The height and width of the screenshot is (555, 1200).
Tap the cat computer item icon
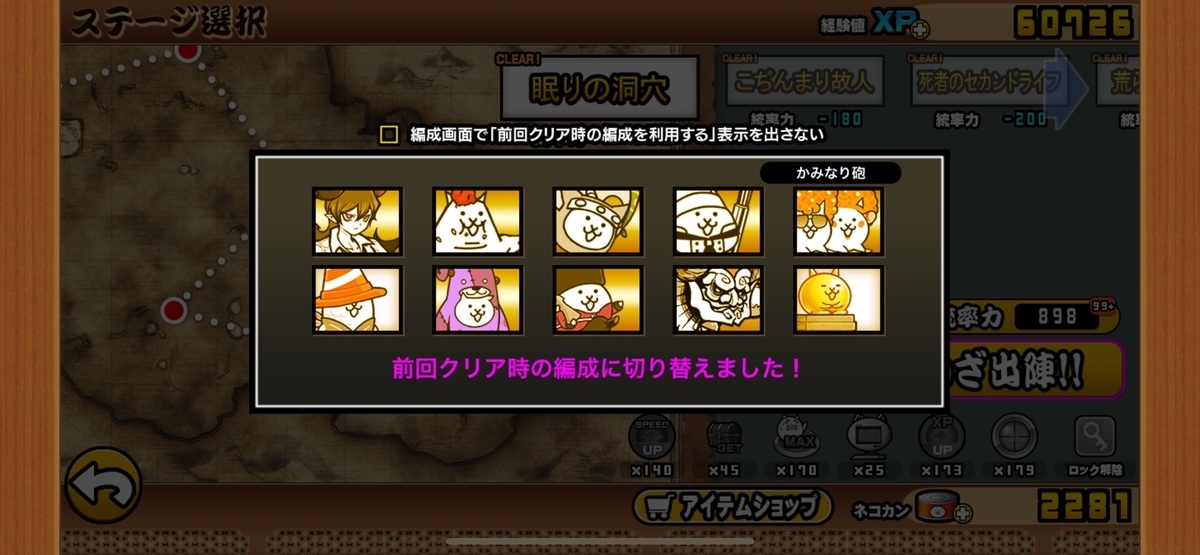pos(869,438)
